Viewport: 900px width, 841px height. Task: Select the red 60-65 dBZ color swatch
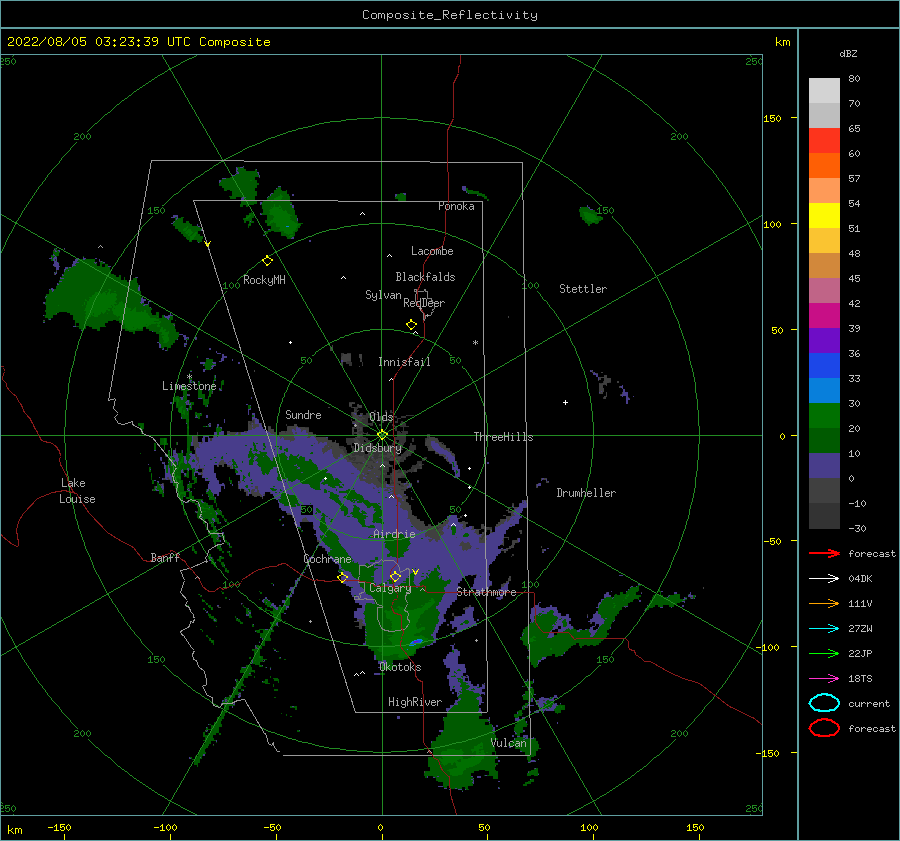pos(824,141)
